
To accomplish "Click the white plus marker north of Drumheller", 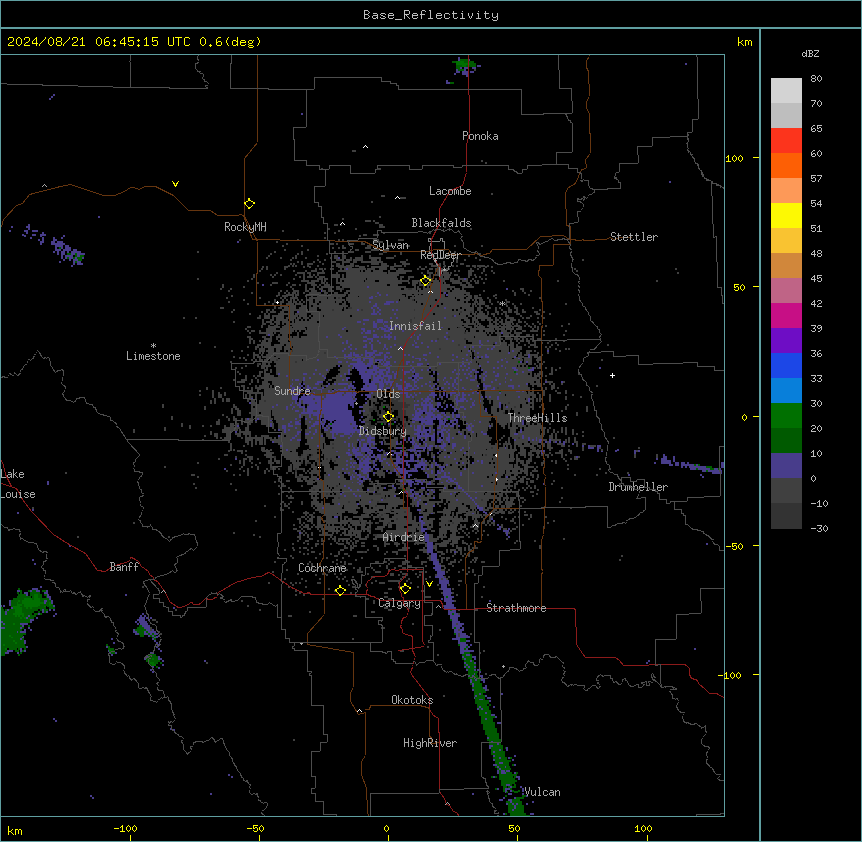I will pyautogui.click(x=612, y=375).
